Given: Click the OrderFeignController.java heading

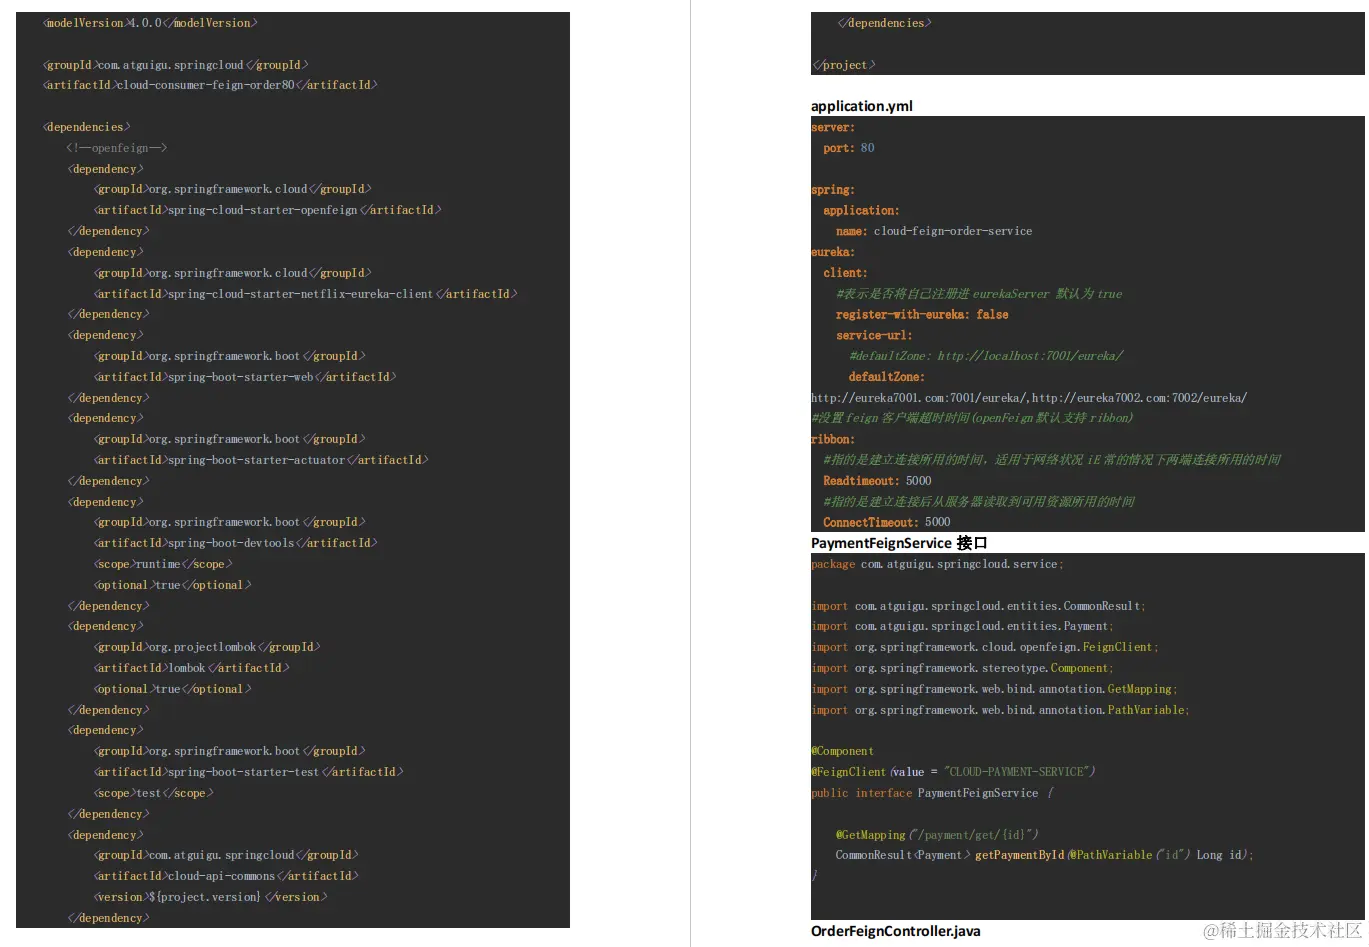Looking at the screenshot, I should click(x=896, y=931).
